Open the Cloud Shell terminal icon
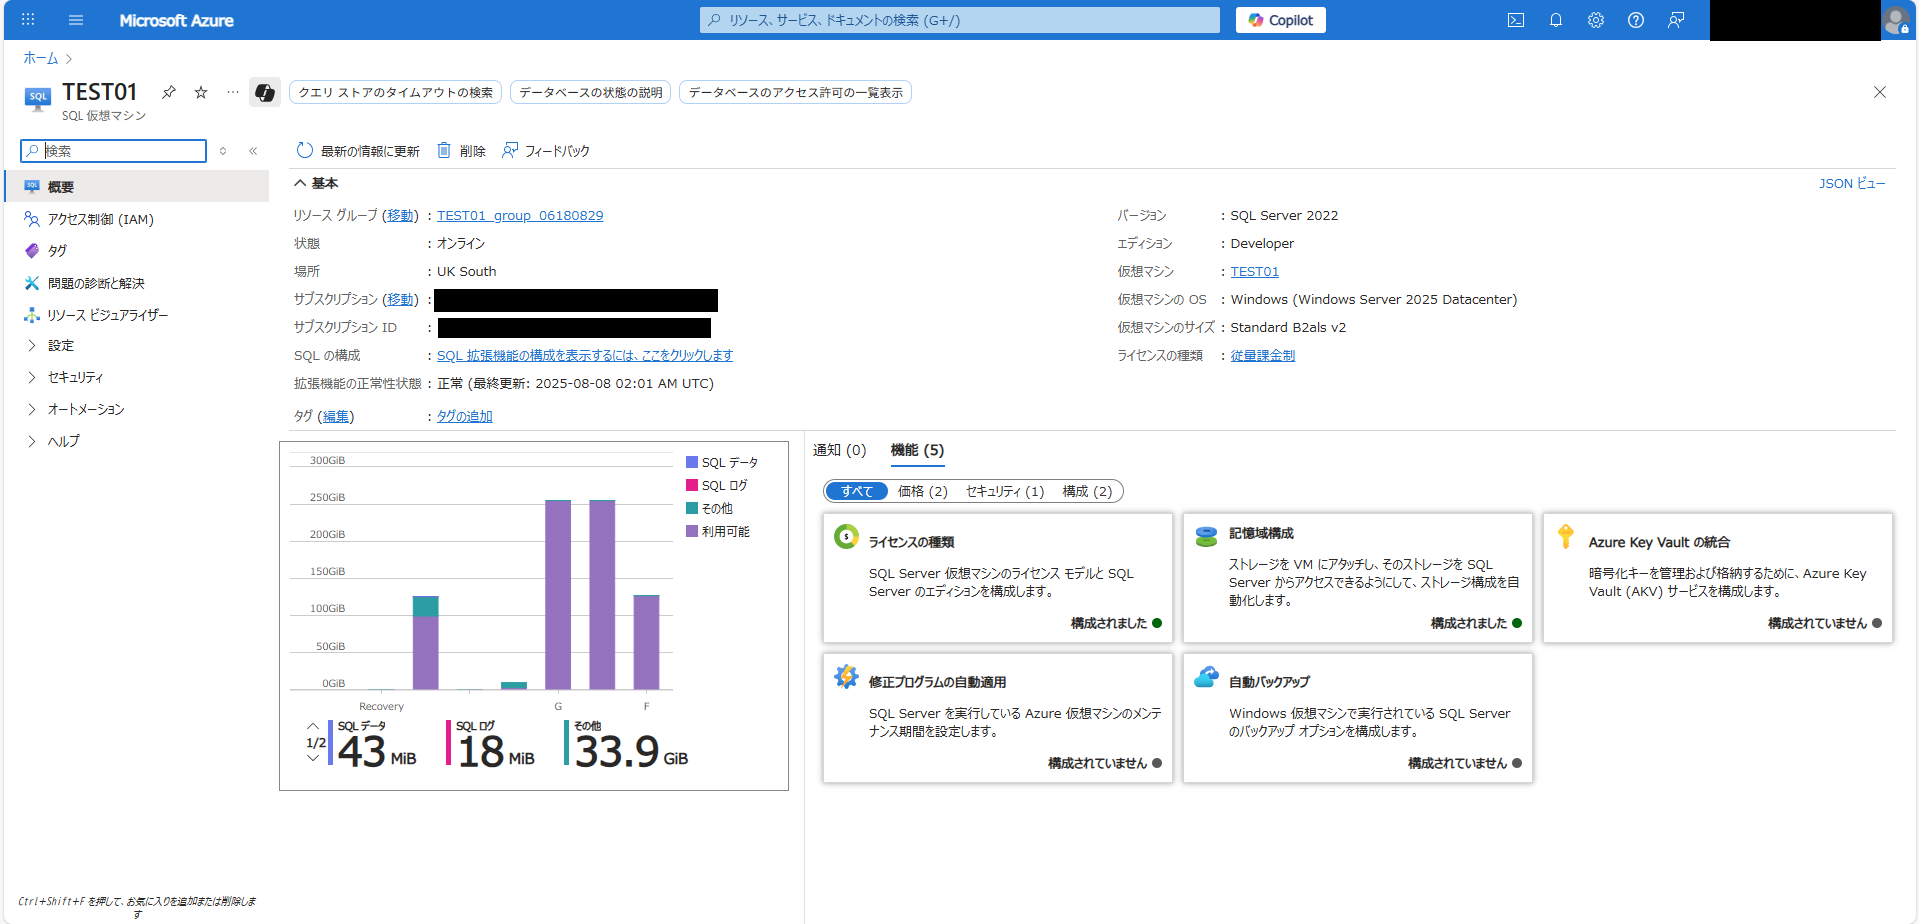1919x924 pixels. coord(1516,20)
